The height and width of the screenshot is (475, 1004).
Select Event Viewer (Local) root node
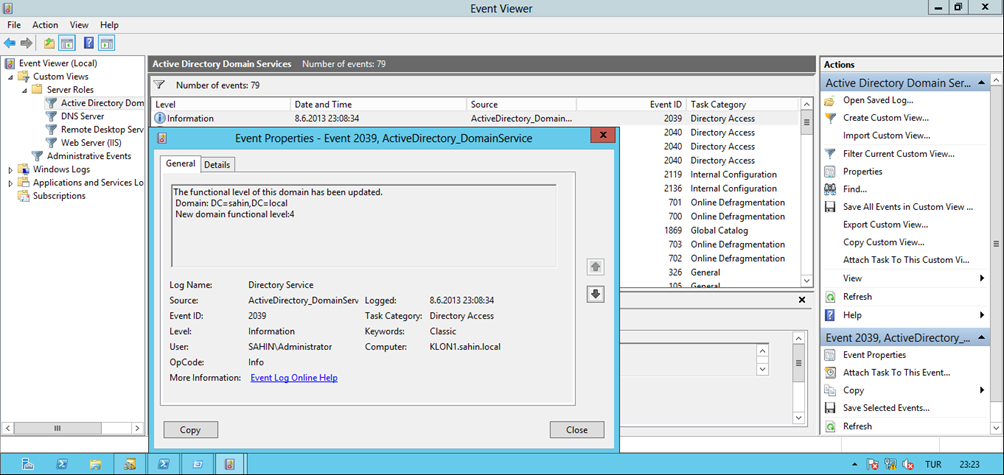tap(58, 63)
